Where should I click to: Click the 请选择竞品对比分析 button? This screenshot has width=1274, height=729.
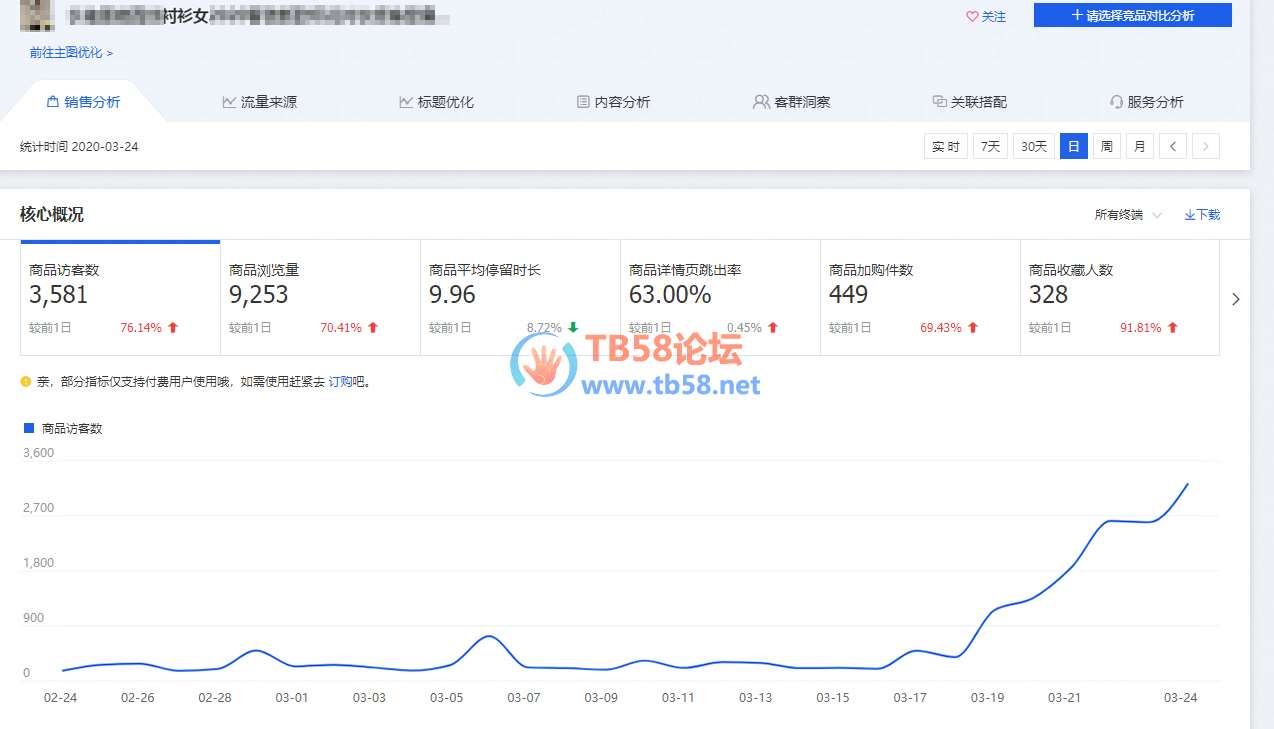(1132, 15)
